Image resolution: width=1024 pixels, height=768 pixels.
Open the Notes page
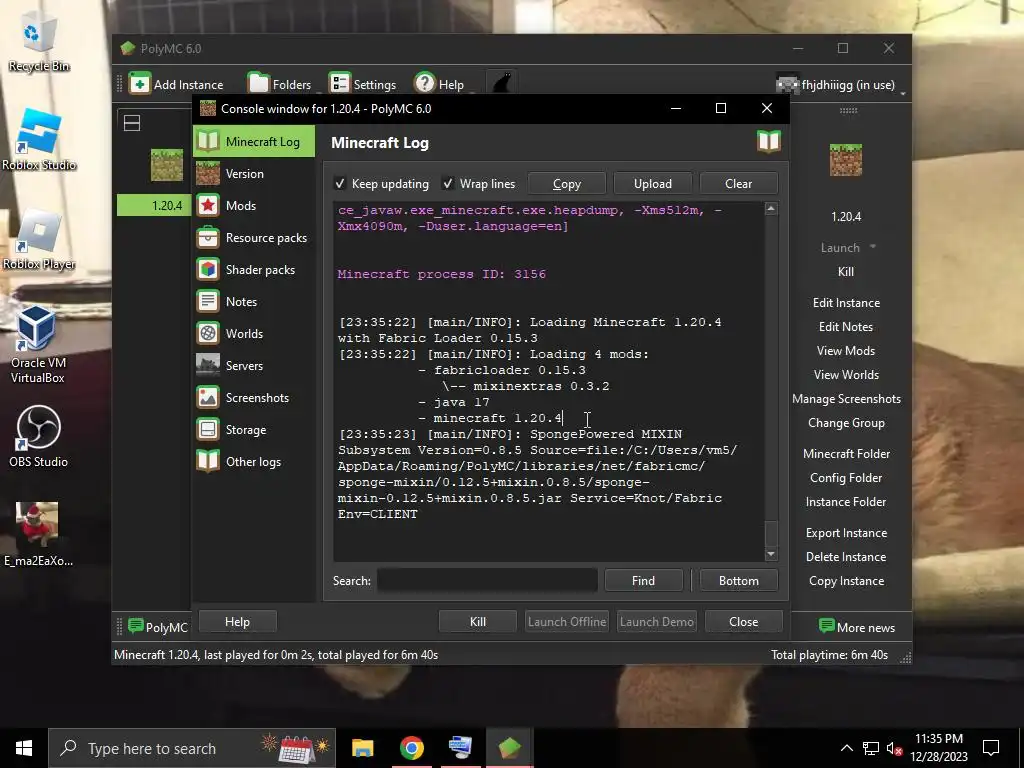[x=253, y=302]
